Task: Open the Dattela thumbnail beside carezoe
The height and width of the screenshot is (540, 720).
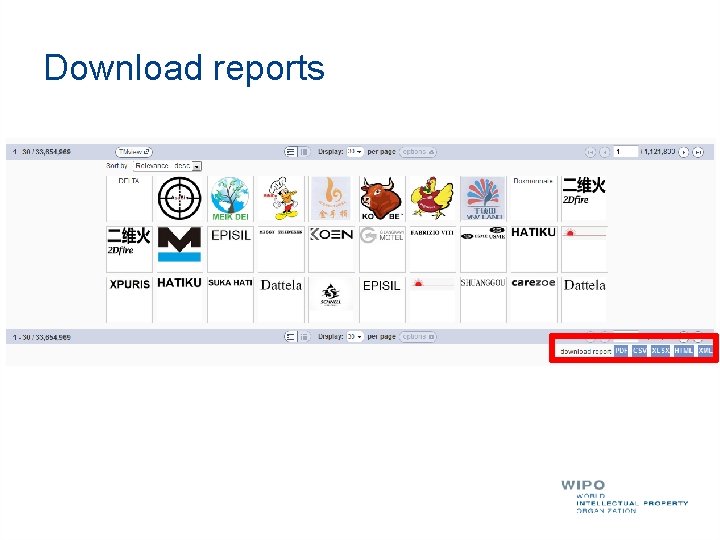Action: (x=584, y=299)
